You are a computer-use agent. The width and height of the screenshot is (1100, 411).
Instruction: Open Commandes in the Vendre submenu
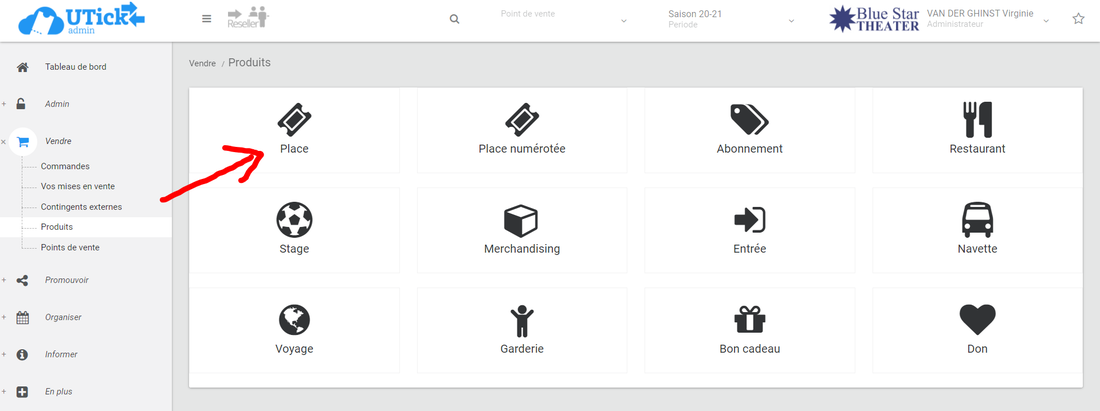click(x=65, y=166)
